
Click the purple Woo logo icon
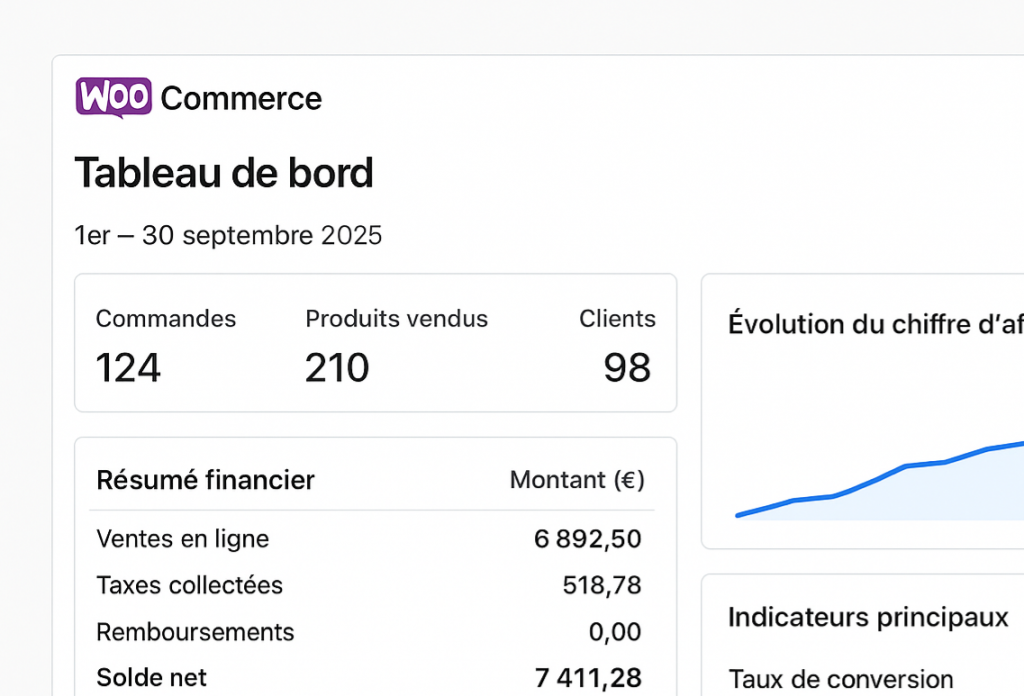click(x=113, y=97)
